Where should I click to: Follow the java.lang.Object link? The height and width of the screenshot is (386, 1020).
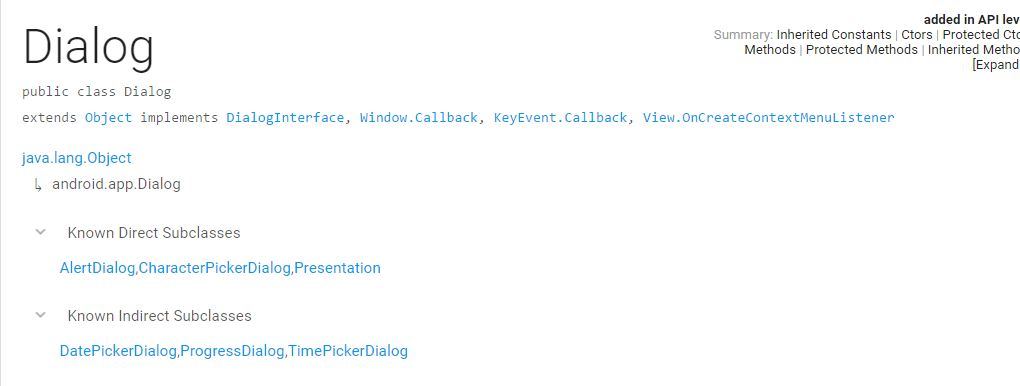77,158
